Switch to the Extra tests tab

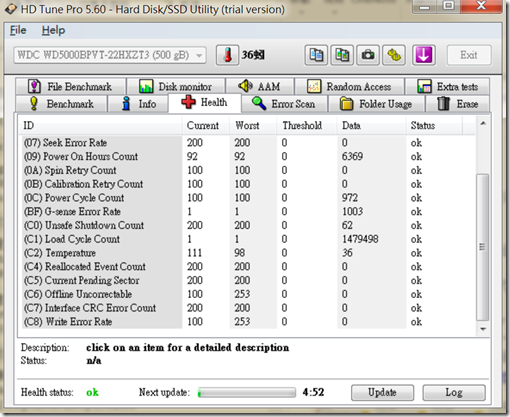click(x=447, y=87)
